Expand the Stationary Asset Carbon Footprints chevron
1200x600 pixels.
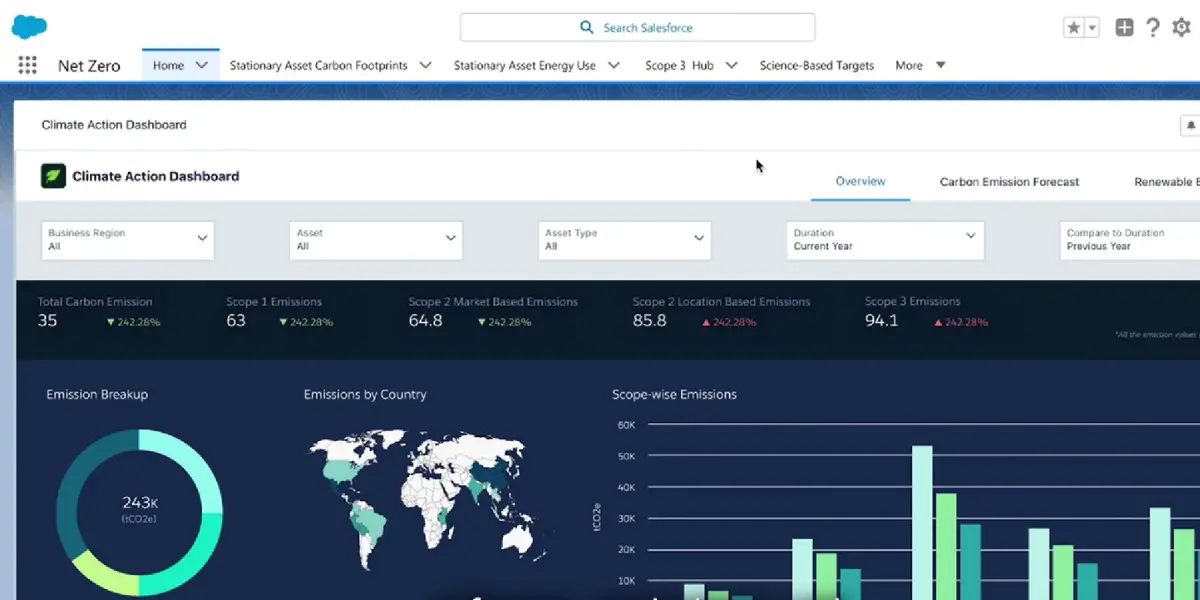tap(425, 65)
